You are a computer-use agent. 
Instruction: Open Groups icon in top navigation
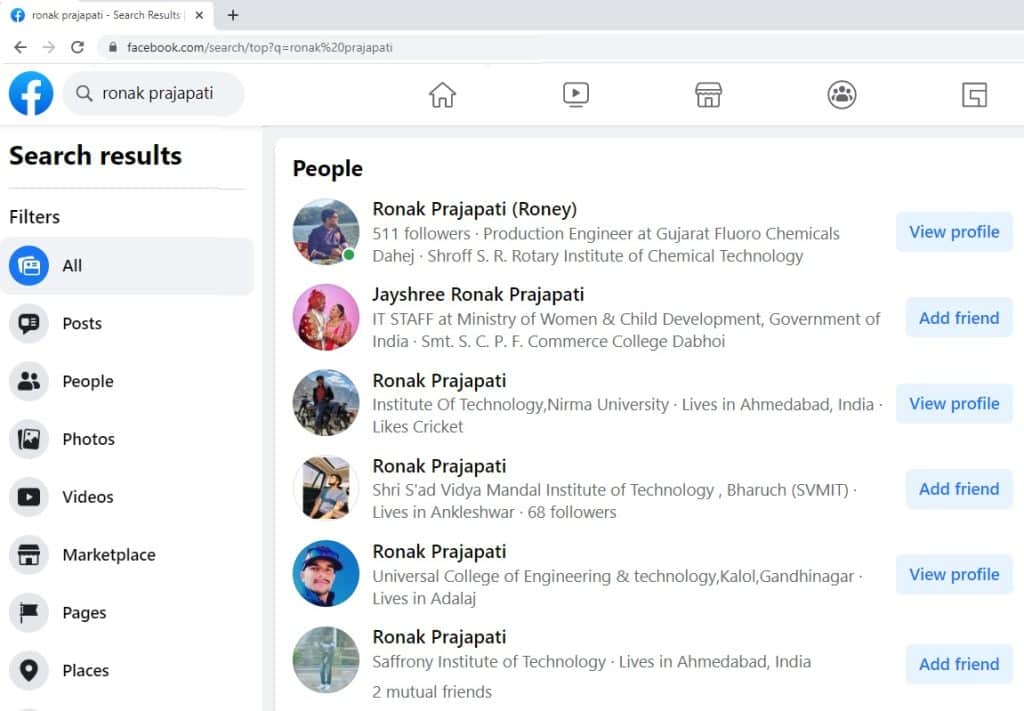tap(841, 94)
